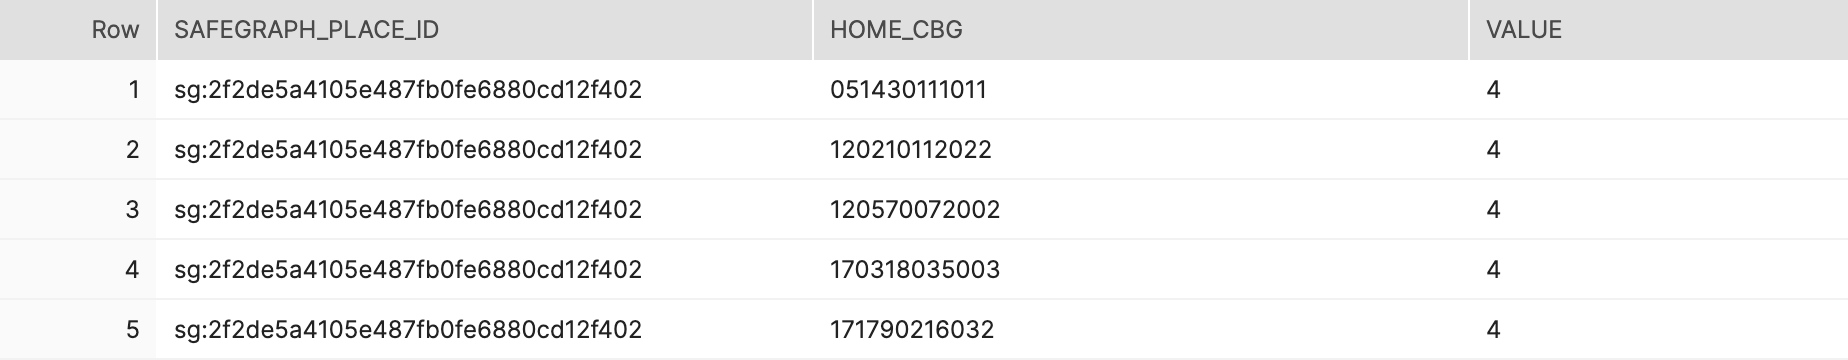Select HOME_CBG cell 120210112022
The height and width of the screenshot is (360, 1848).
(1141, 150)
